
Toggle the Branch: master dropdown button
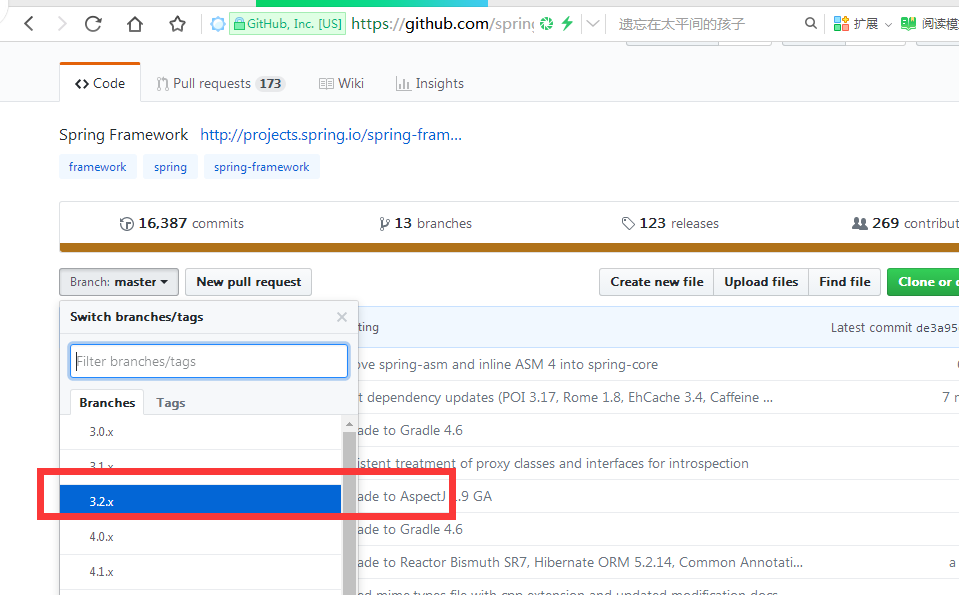tap(119, 282)
